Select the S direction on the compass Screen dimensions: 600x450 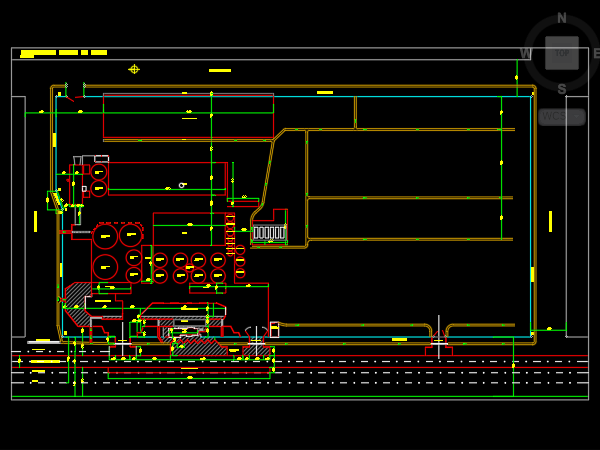click(x=561, y=89)
